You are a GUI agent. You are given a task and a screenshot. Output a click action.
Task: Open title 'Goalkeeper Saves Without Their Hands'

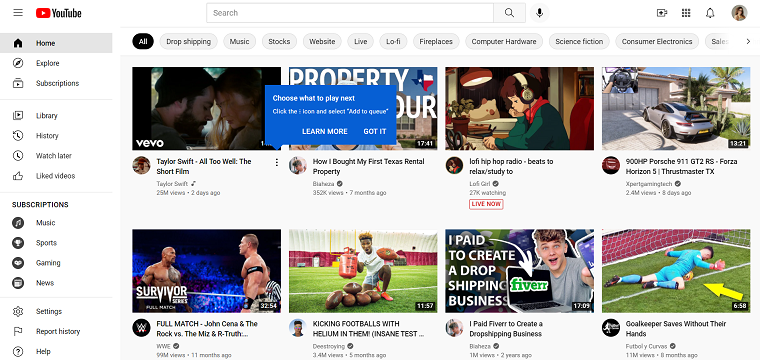pos(676,329)
